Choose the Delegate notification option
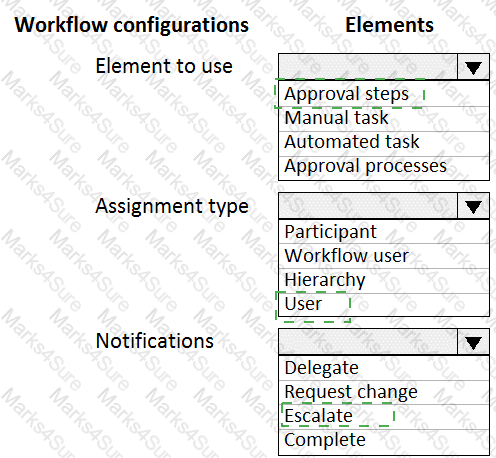This screenshot has height=458, width=496. coord(384,368)
